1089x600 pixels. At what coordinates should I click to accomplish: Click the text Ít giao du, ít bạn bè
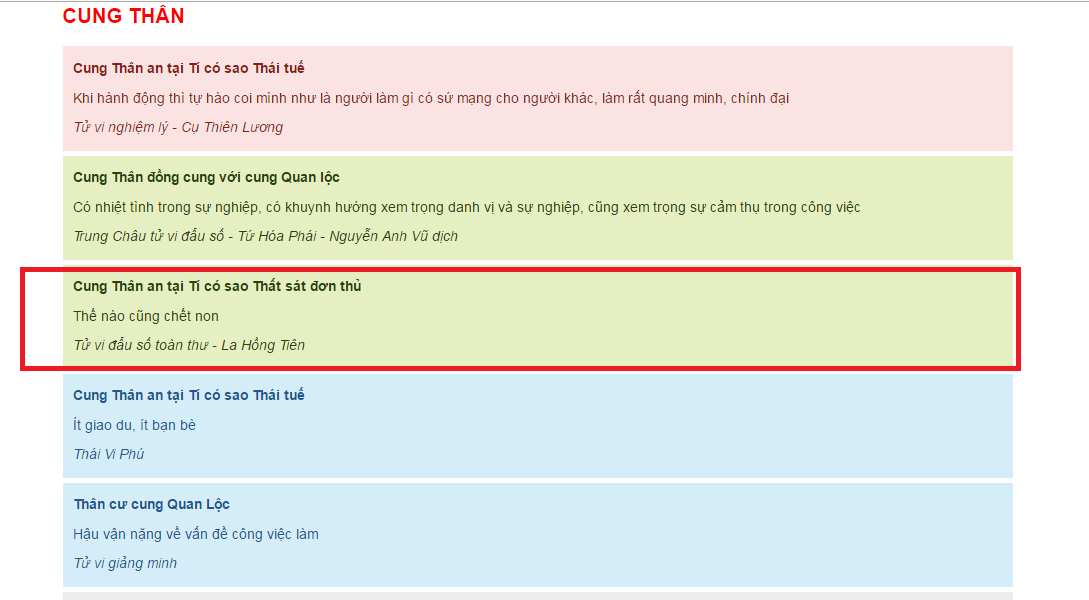click(x=134, y=425)
